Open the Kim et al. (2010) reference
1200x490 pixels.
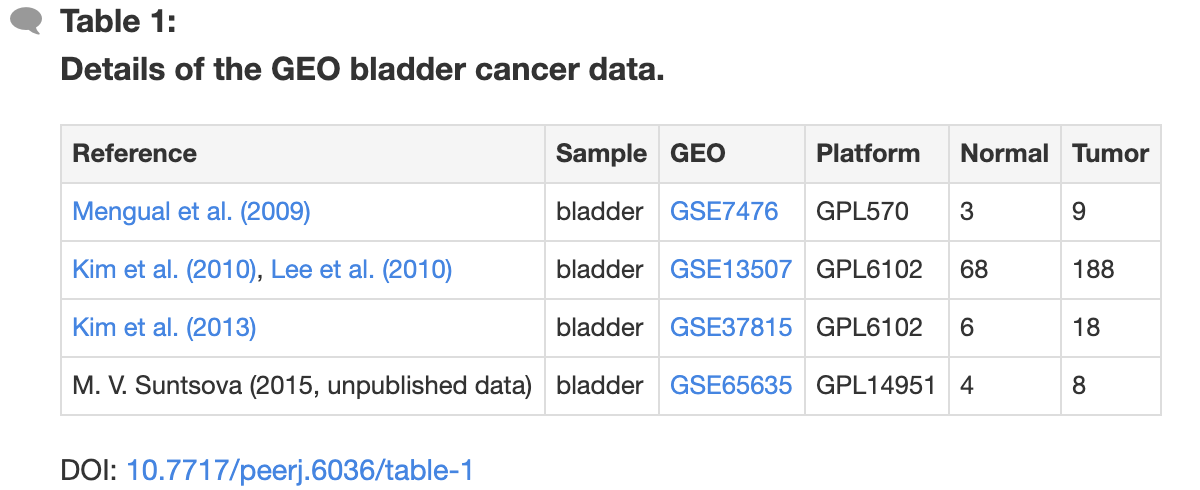164,270
